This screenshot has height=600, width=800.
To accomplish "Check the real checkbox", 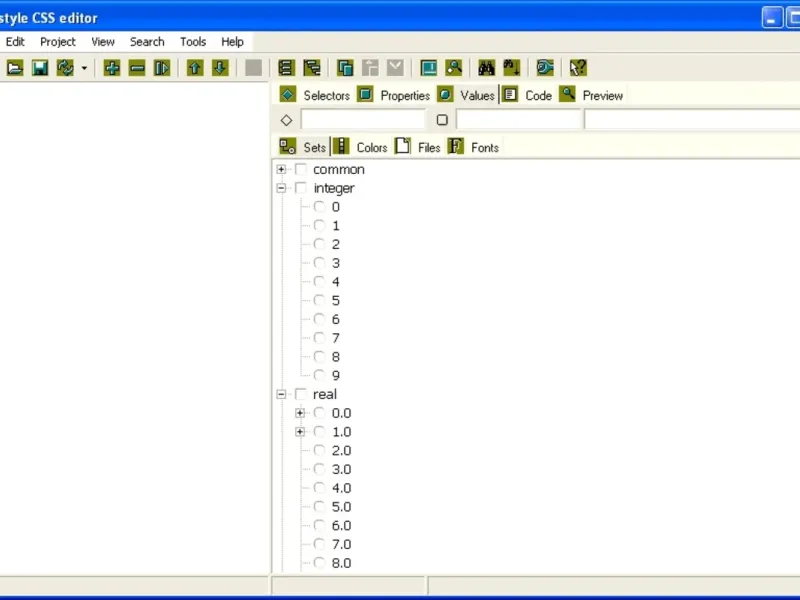I will click(x=301, y=394).
